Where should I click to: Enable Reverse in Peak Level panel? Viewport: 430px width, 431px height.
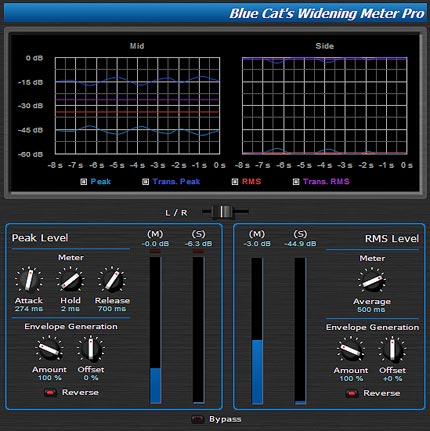[50, 393]
